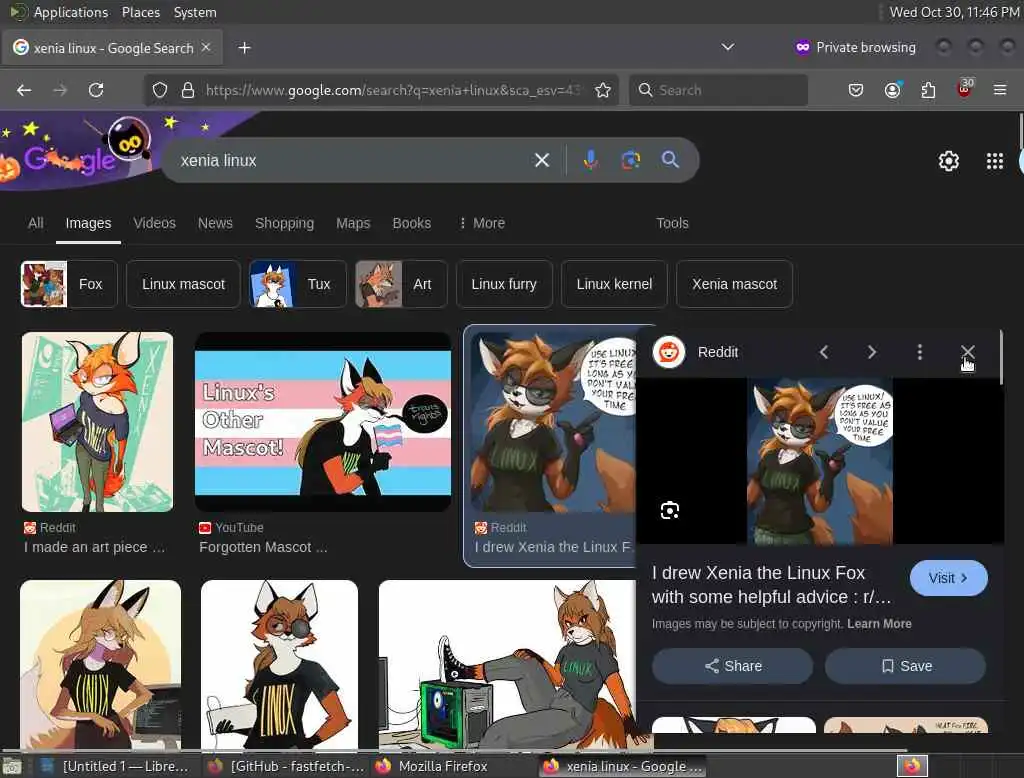Image resolution: width=1024 pixels, height=778 pixels.
Task: Open the System menu in top panel
Action: click(195, 12)
